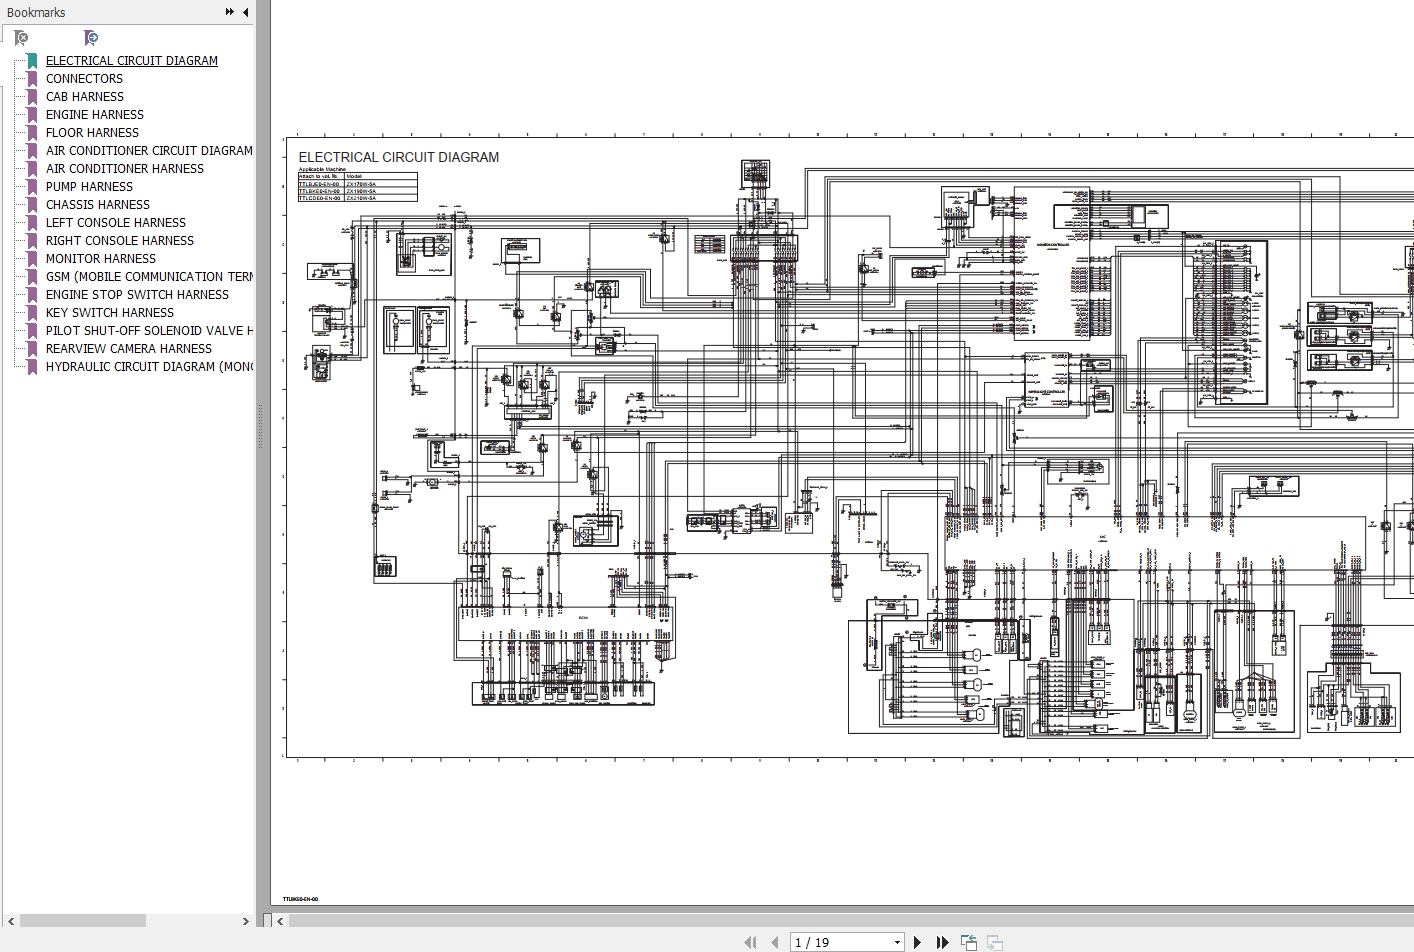This screenshot has height=952, width=1414.
Task: Open the page number dropdown
Action: coord(897,942)
